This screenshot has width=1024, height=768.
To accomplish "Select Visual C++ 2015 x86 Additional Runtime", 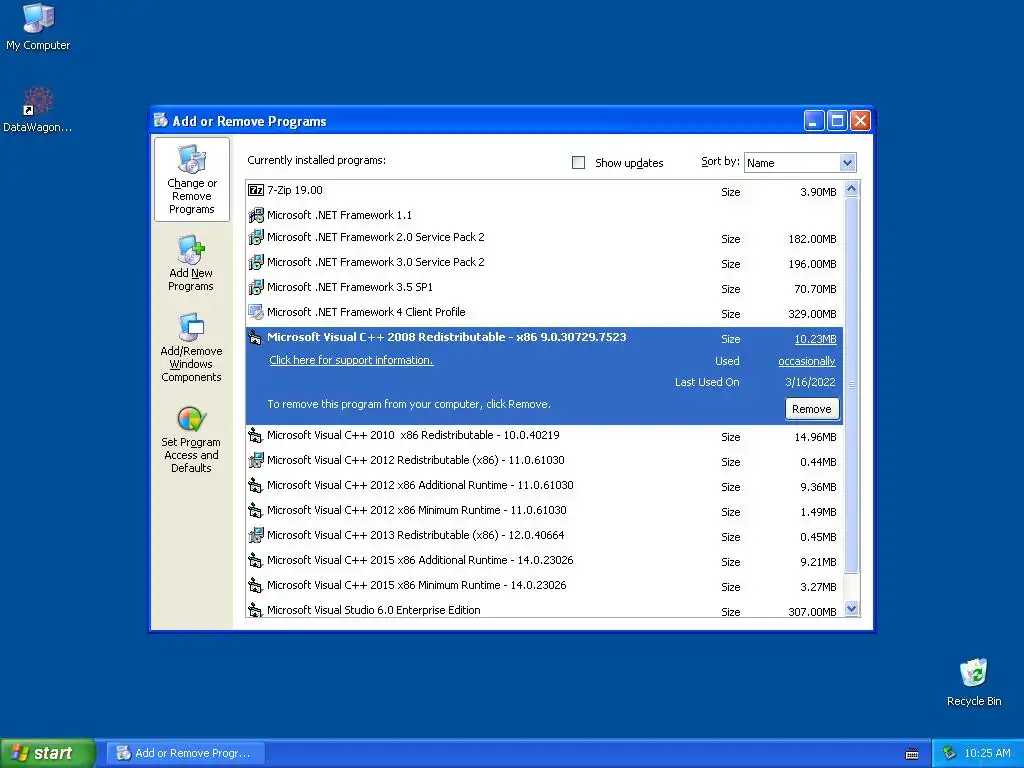I will coord(544,561).
